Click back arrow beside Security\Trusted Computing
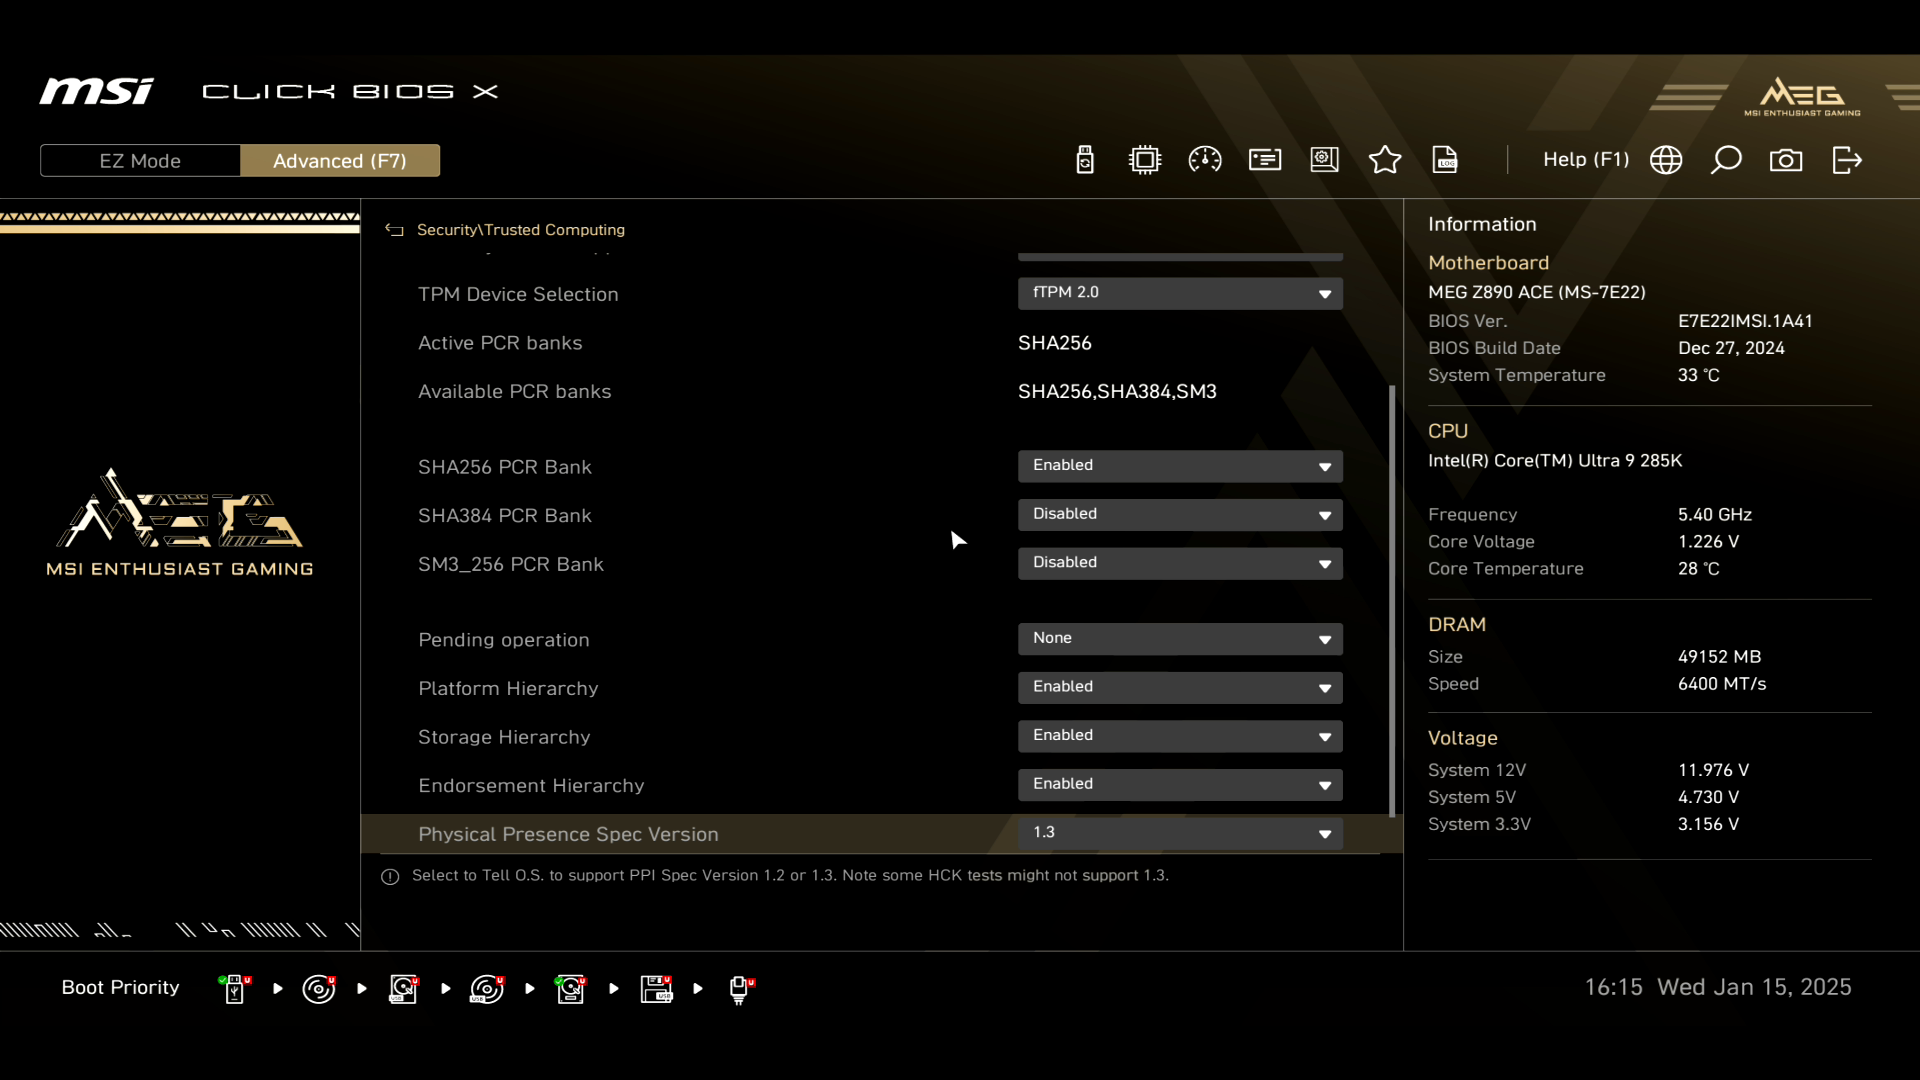1920x1080 pixels. [394, 230]
